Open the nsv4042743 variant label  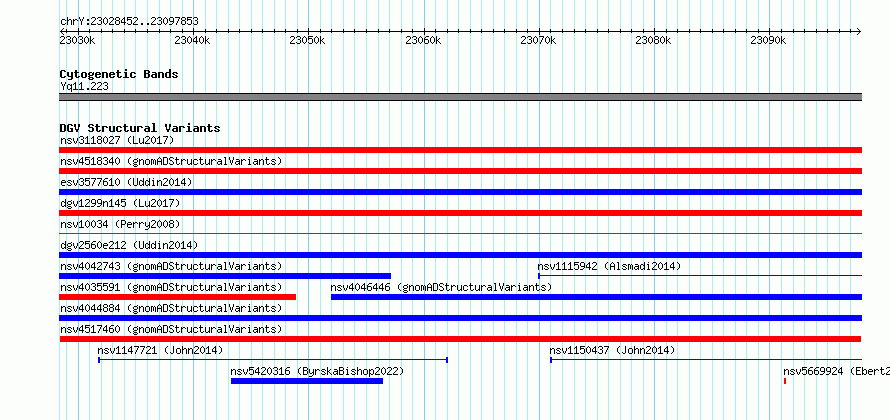(171, 266)
